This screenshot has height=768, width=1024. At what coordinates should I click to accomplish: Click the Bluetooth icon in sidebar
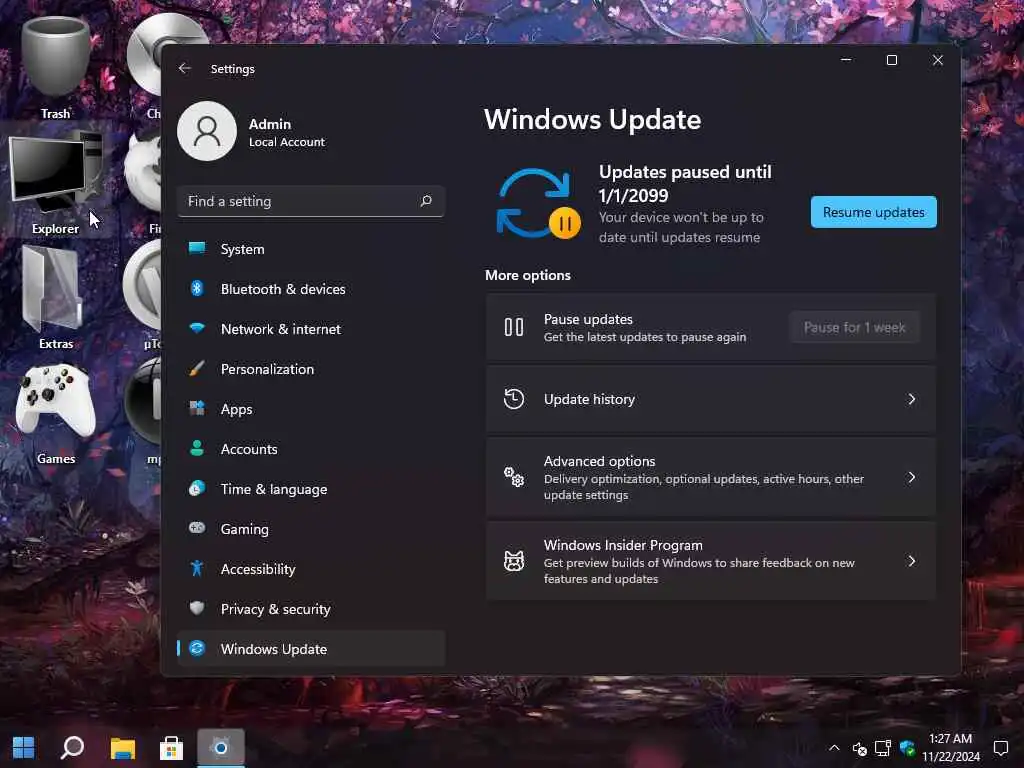(197, 289)
